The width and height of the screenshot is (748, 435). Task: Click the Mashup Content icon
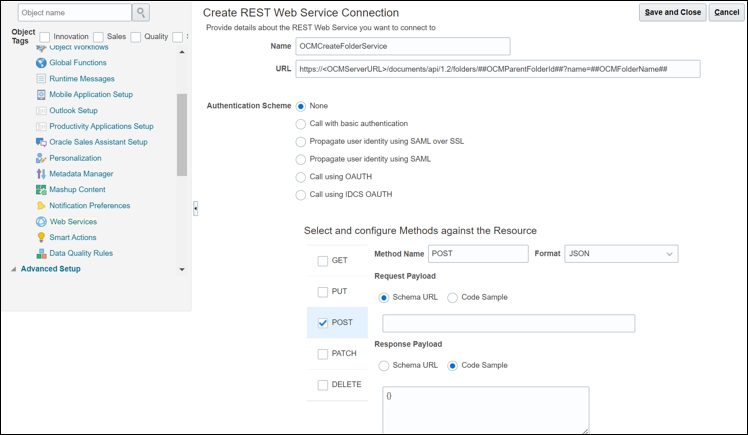[x=41, y=190]
